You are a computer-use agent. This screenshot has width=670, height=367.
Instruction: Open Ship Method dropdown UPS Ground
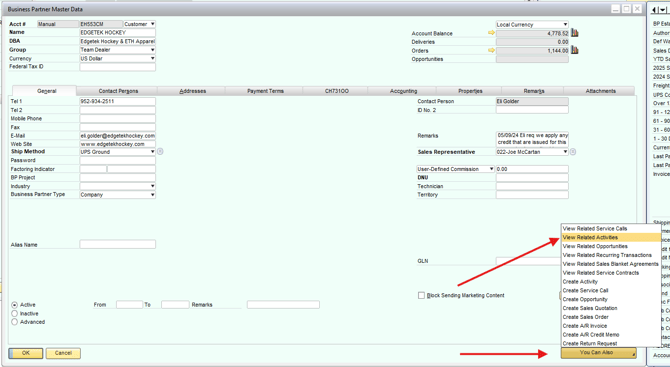point(118,152)
